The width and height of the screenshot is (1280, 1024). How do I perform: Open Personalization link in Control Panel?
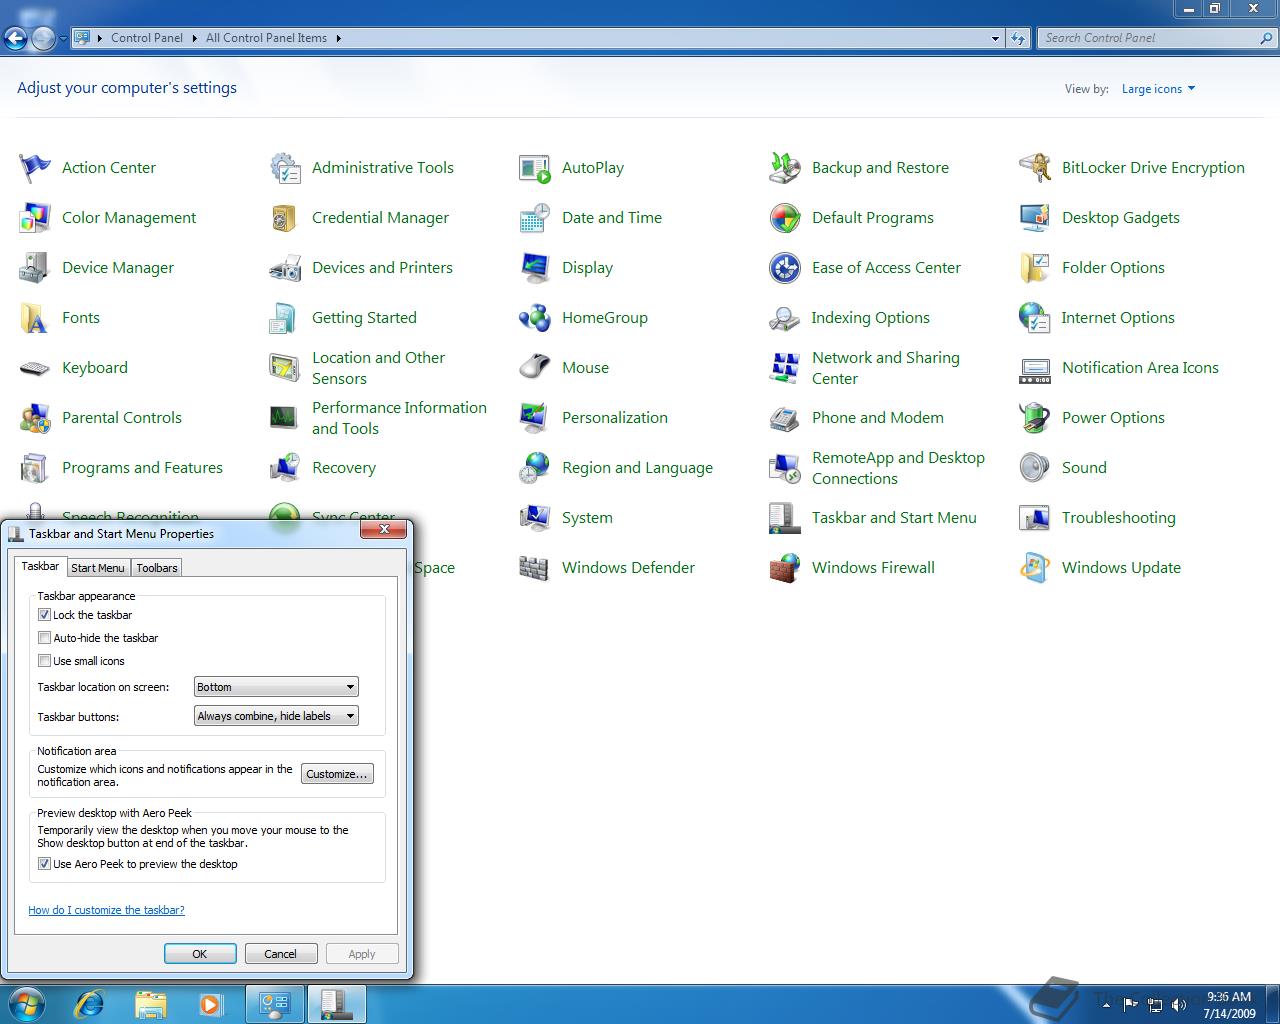pyautogui.click(x=615, y=418)
